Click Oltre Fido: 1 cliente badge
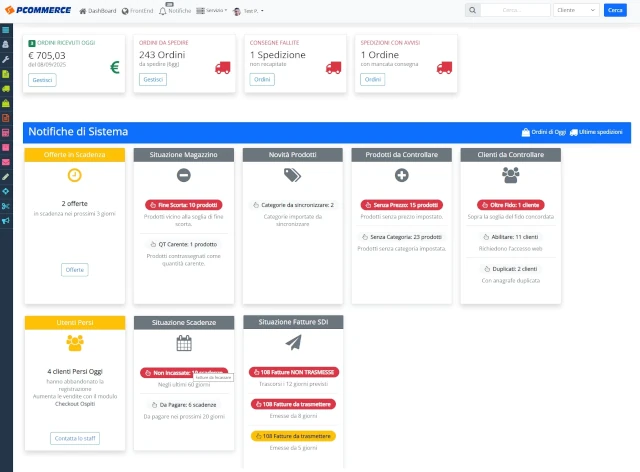The height and width of the screenshot is (472, 640). (x=511, y=205)
